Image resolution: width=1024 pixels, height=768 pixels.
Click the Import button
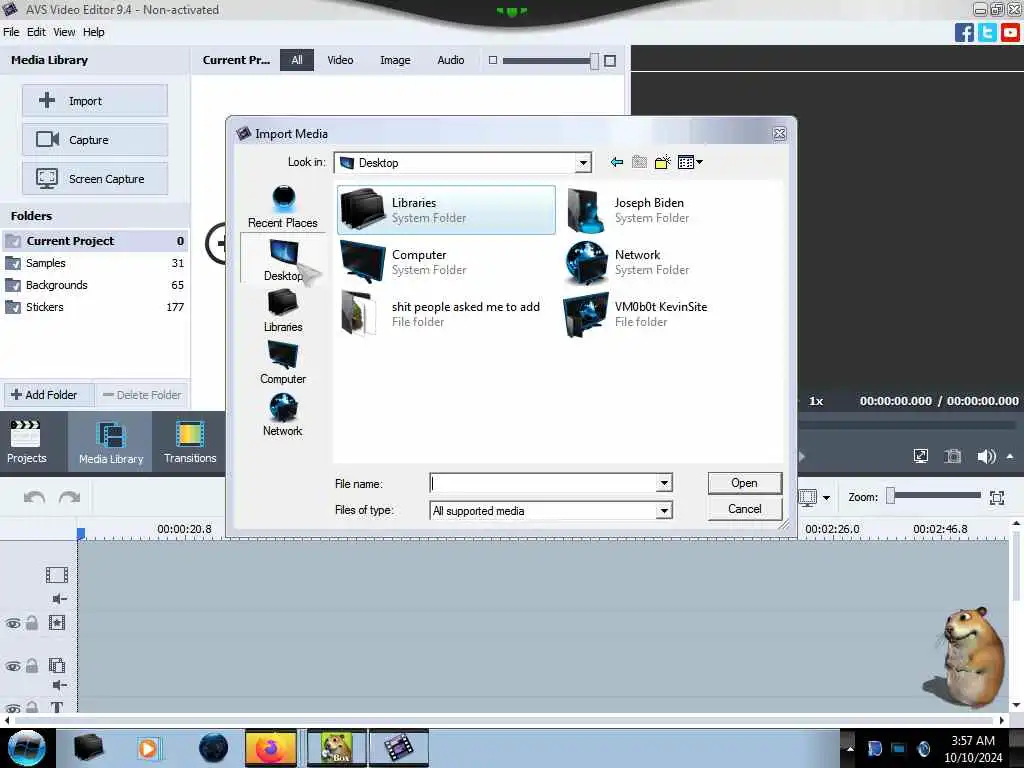tap(95, 101)
